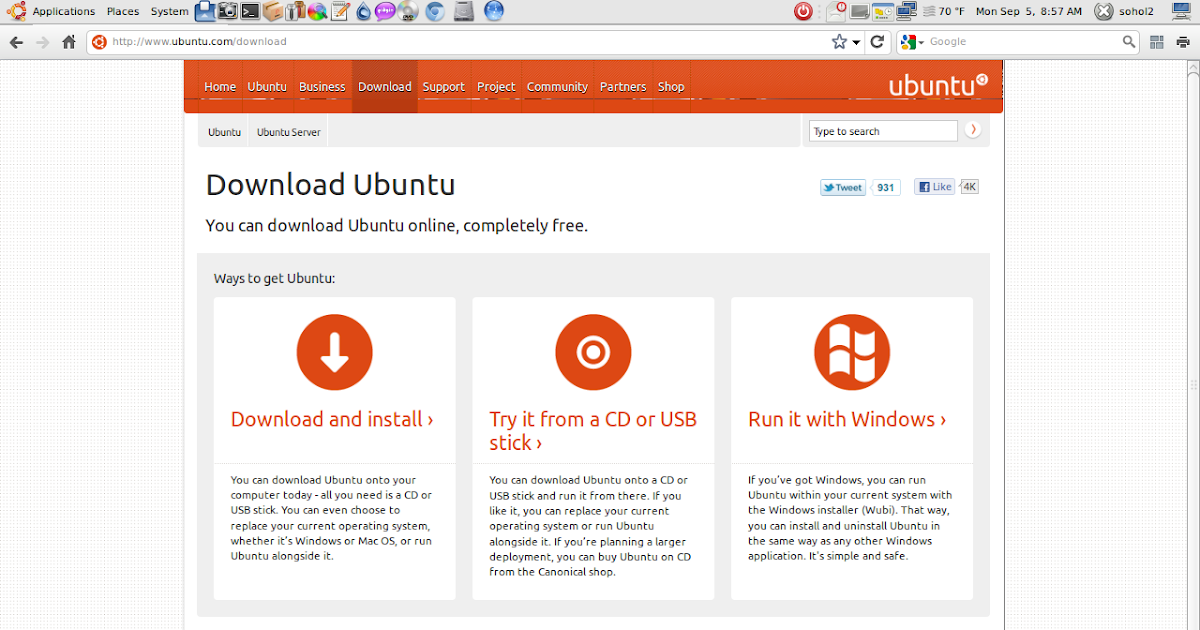Open the Partners nav section
Image resolution: width=1200 pixels, height=630 pixels.
[x=623, y=87]
